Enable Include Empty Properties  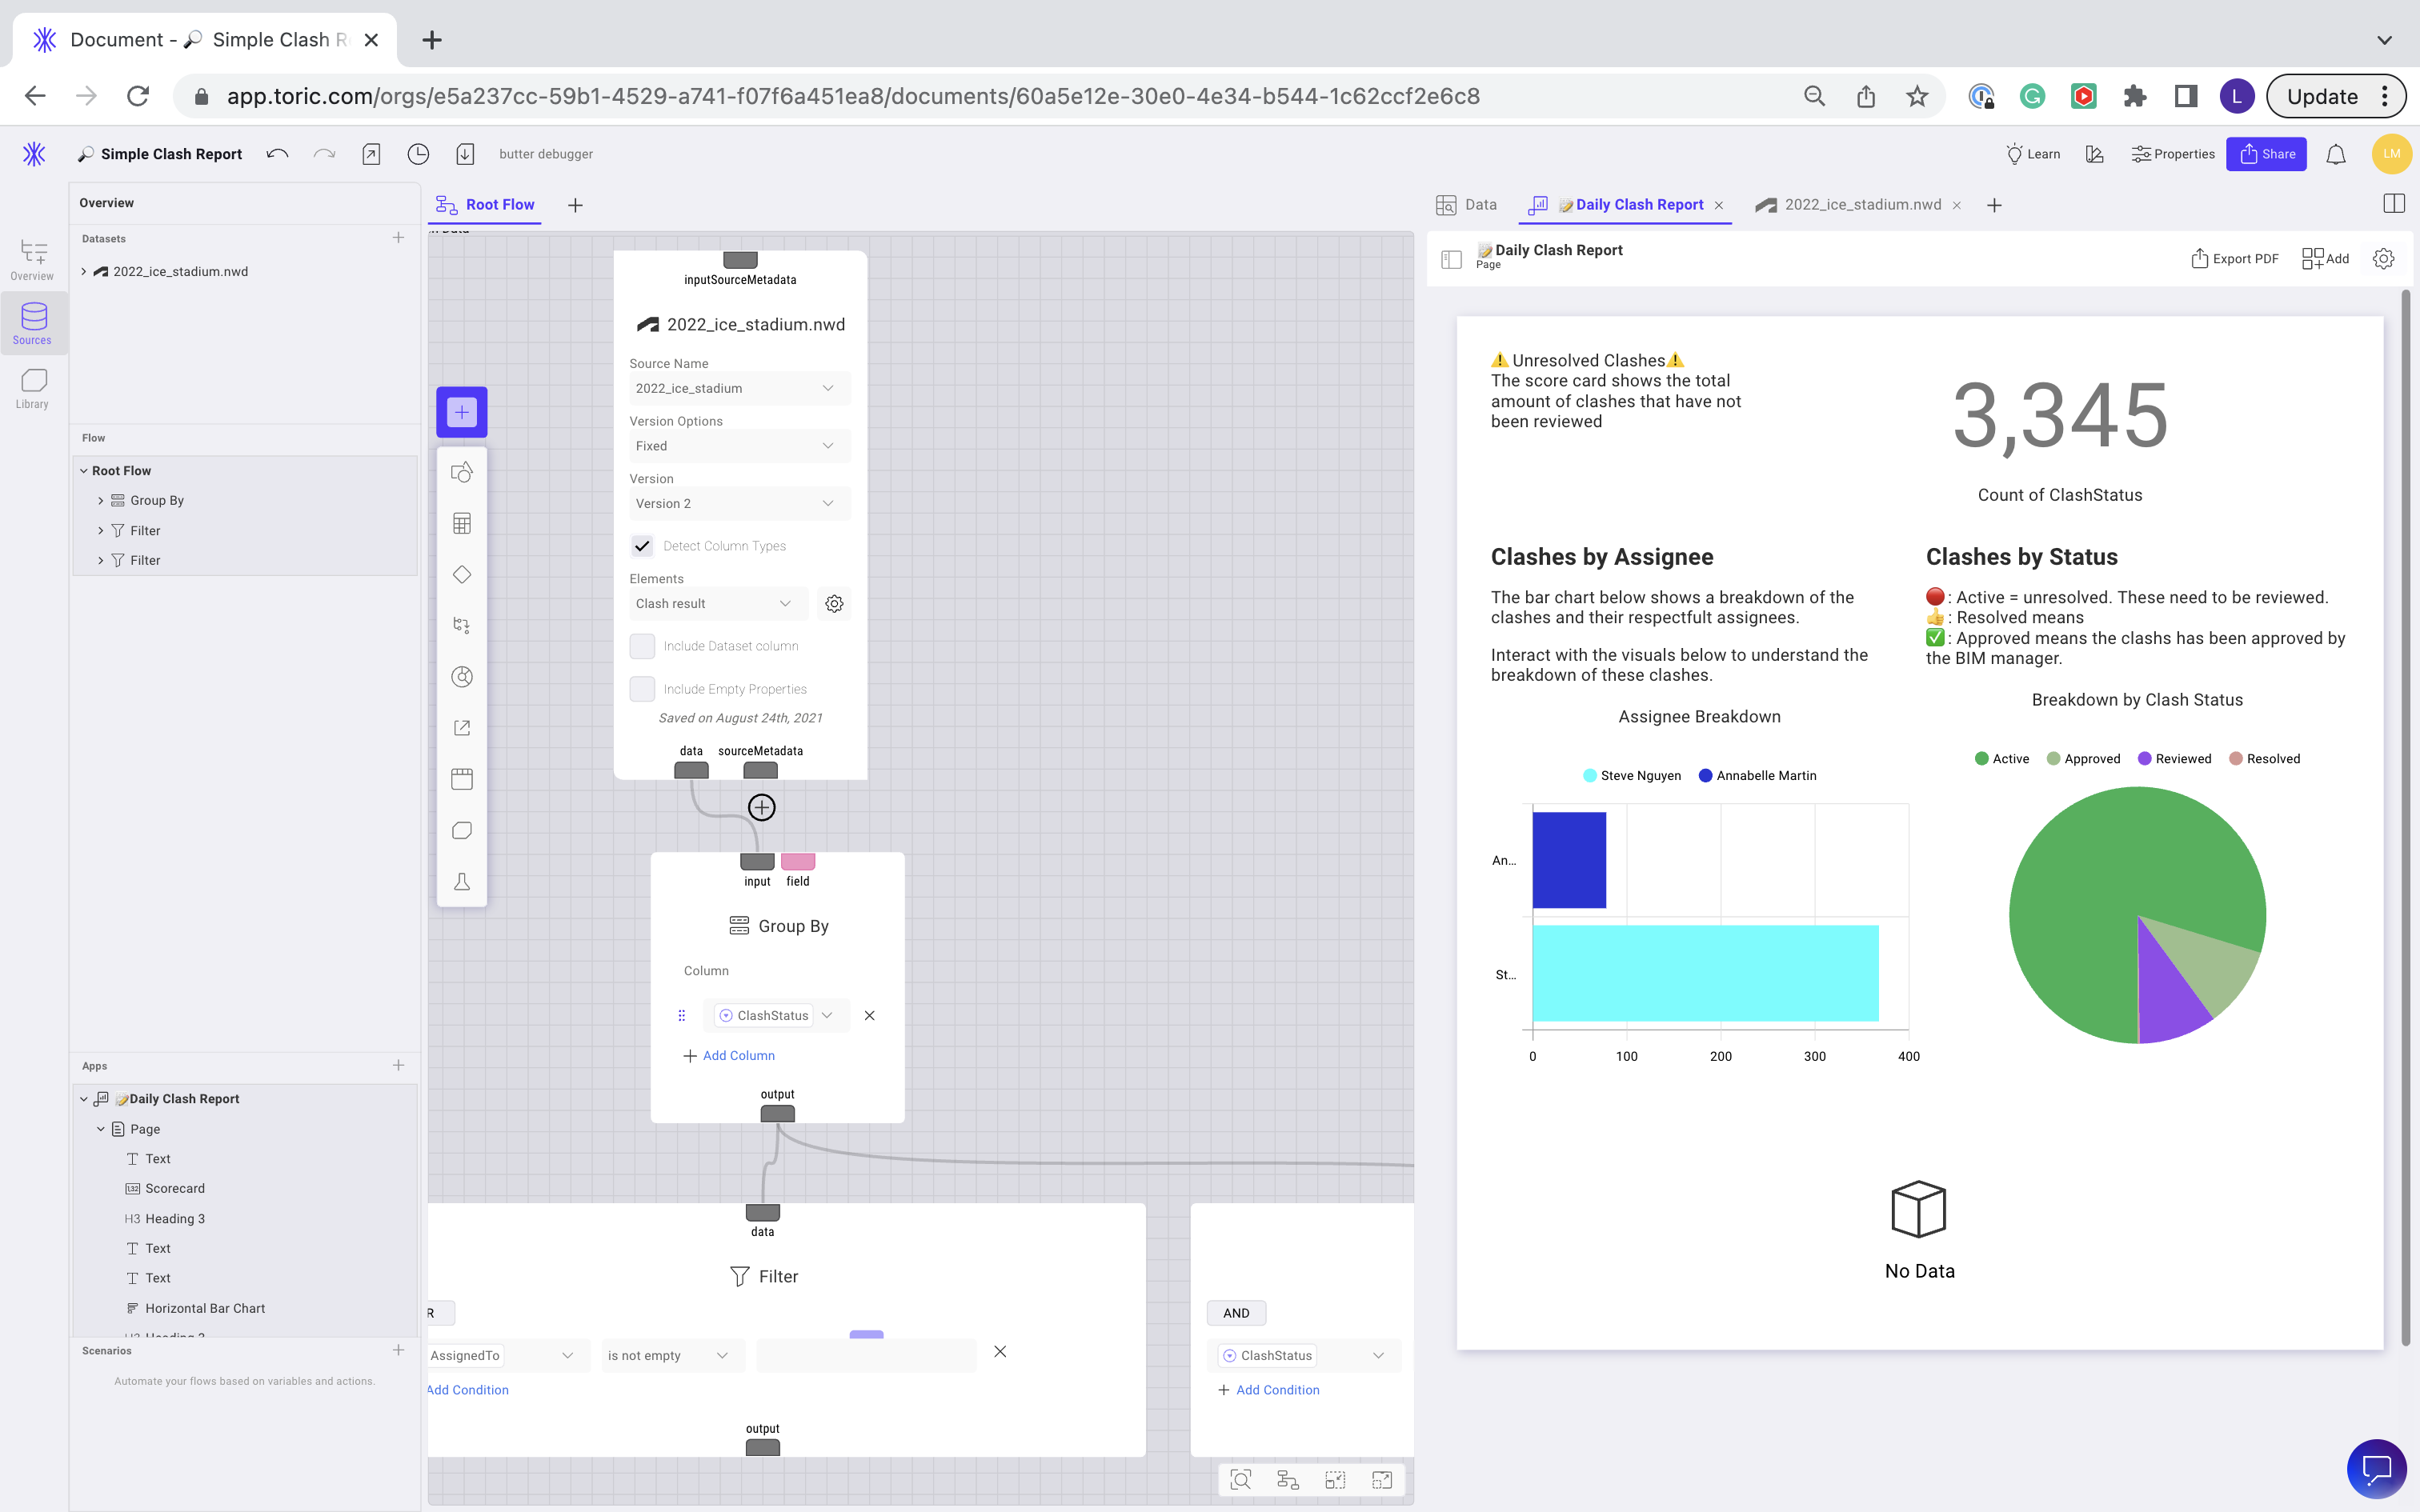tap(642, 688)
